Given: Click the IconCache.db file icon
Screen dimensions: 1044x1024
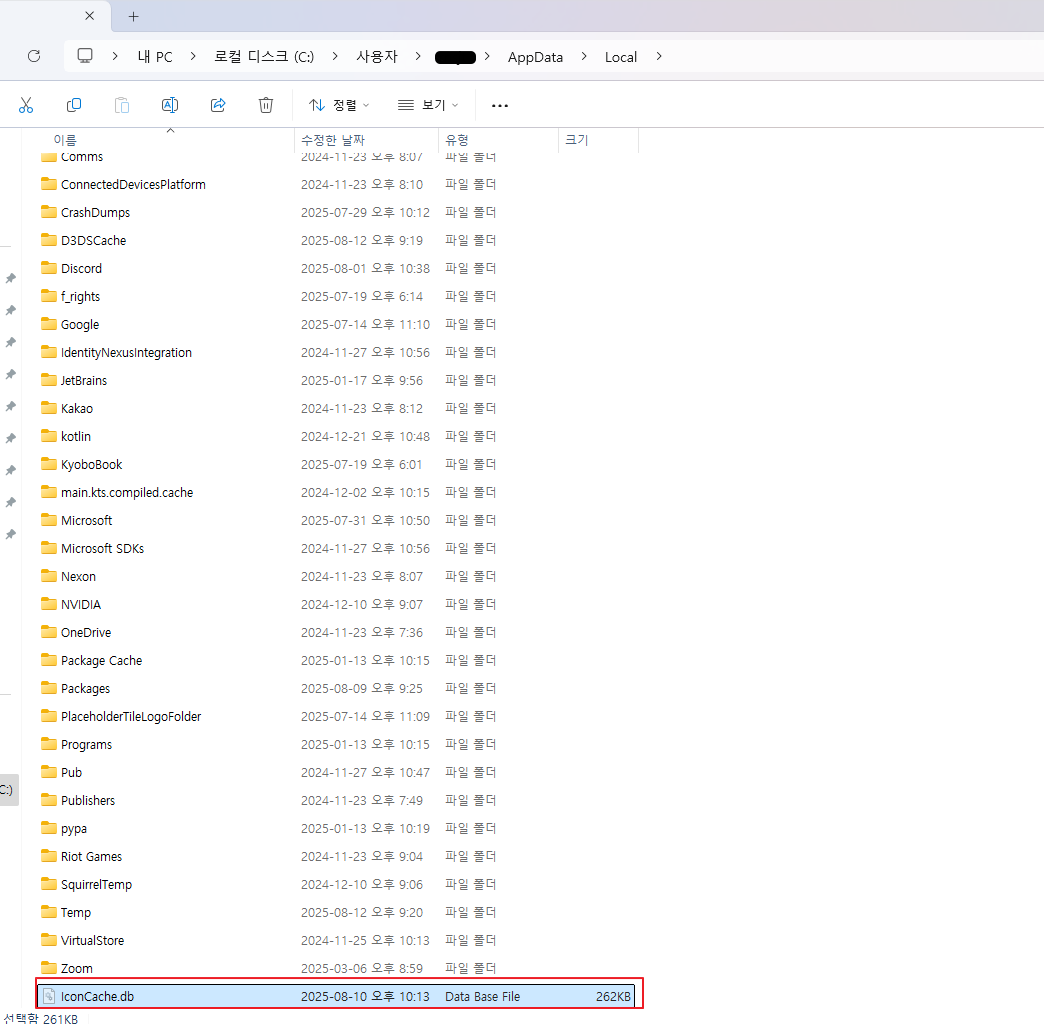Looking at the screenshot, I should [49, 995].
